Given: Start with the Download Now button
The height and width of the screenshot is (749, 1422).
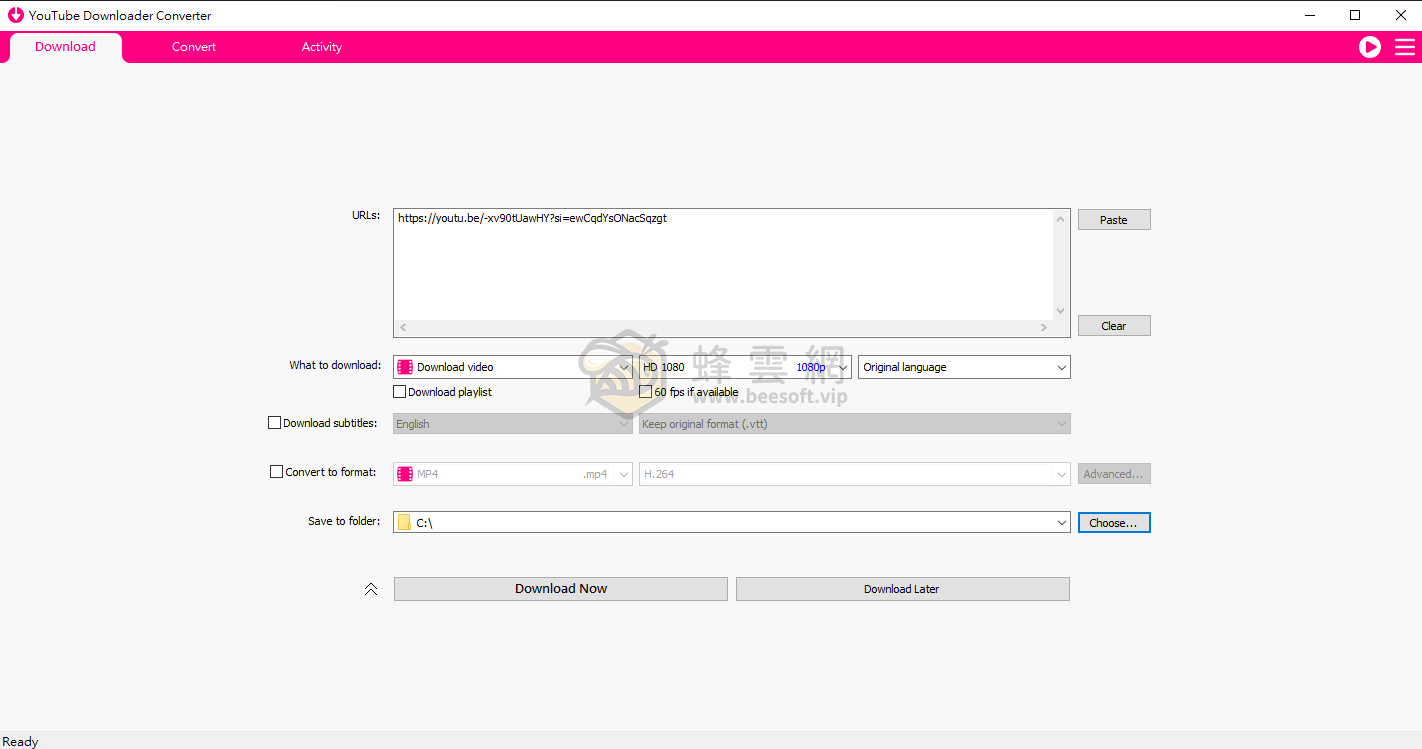Looking at the screenshot, I should tap(561, 589).
